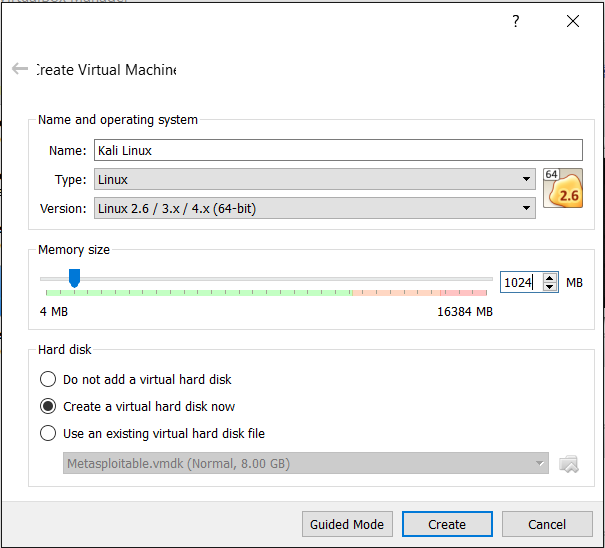This screenshot has width=605, height=548.
Task: Select Create a virtual hard disk now
Action: (48, 407)
